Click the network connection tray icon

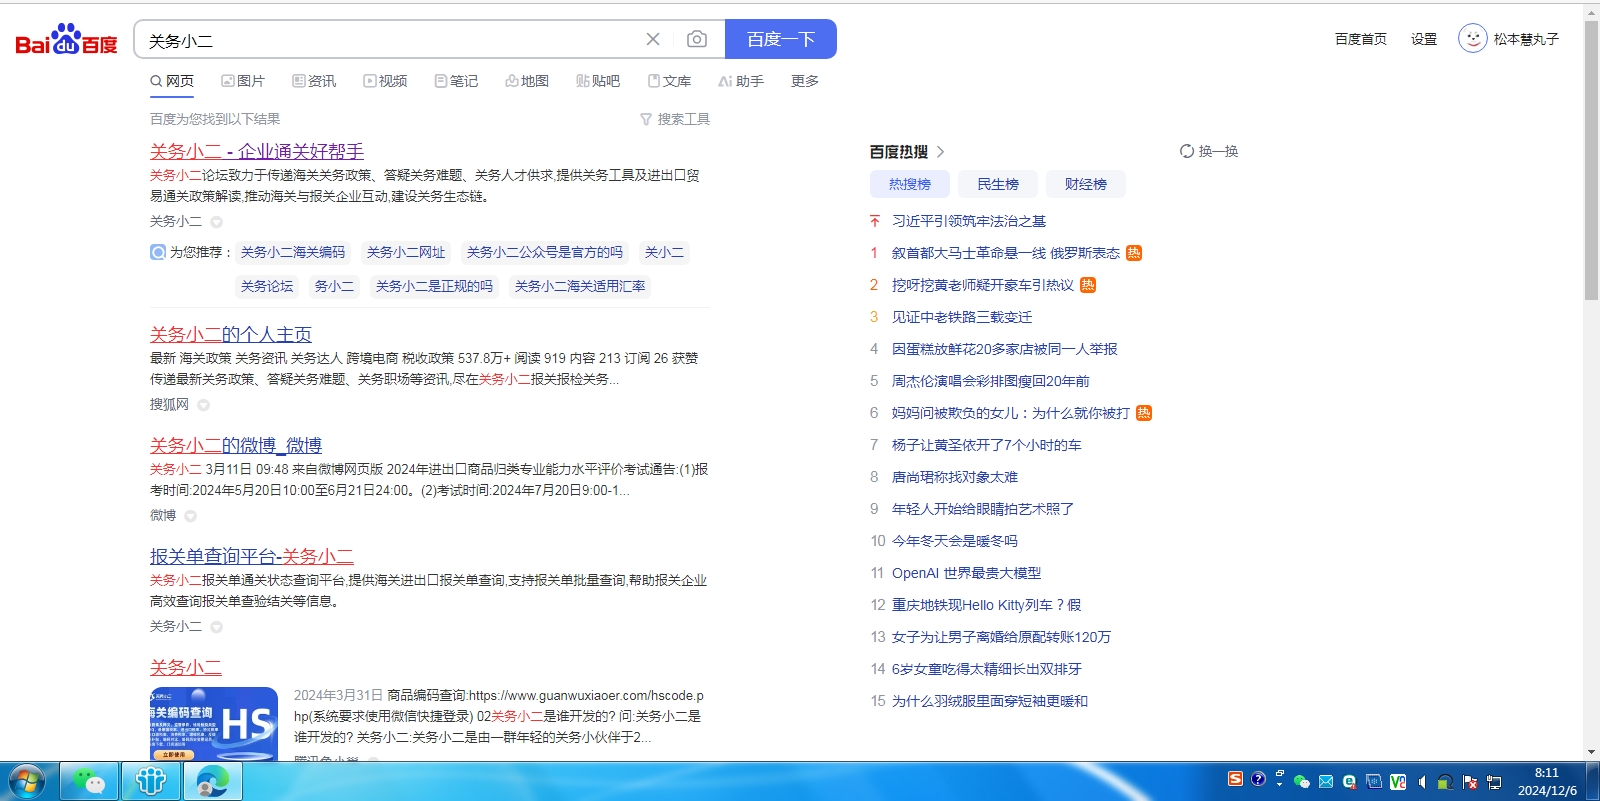[x=1494, y=782]
